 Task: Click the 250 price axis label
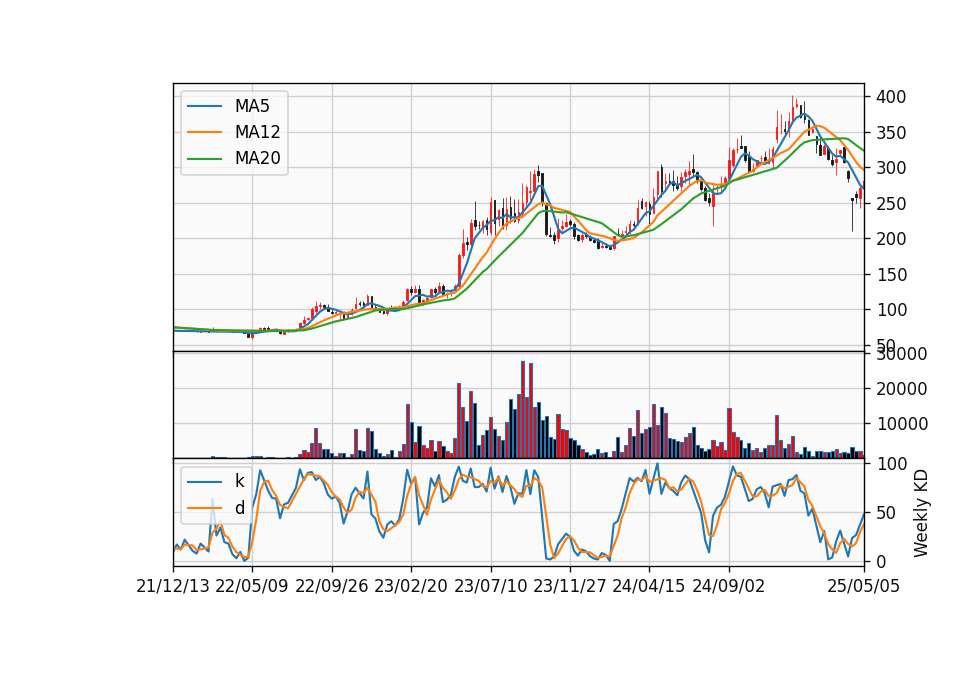pyautogui.click(x=891, y=204)
